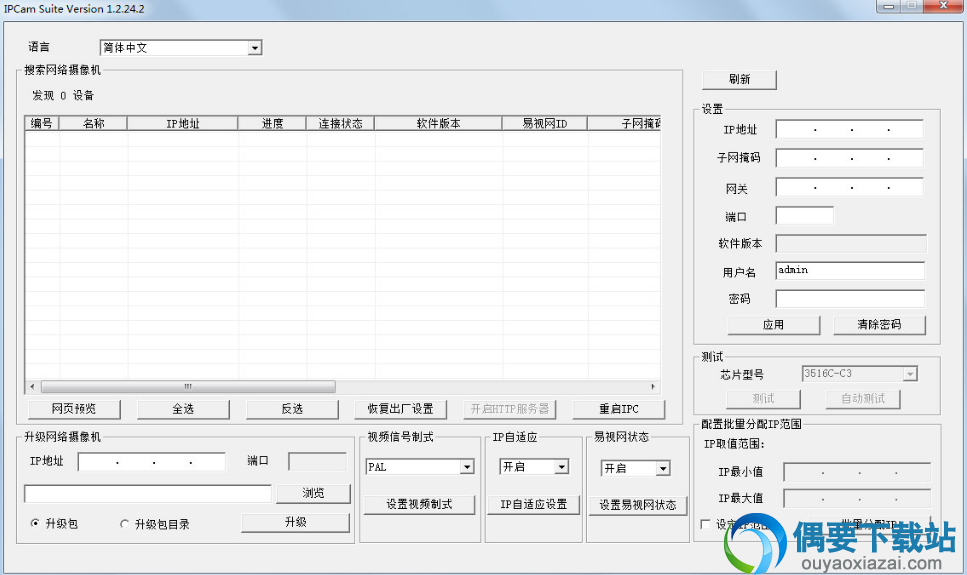
Task: Click the 连接状态 column header
Action: (340, 123)
